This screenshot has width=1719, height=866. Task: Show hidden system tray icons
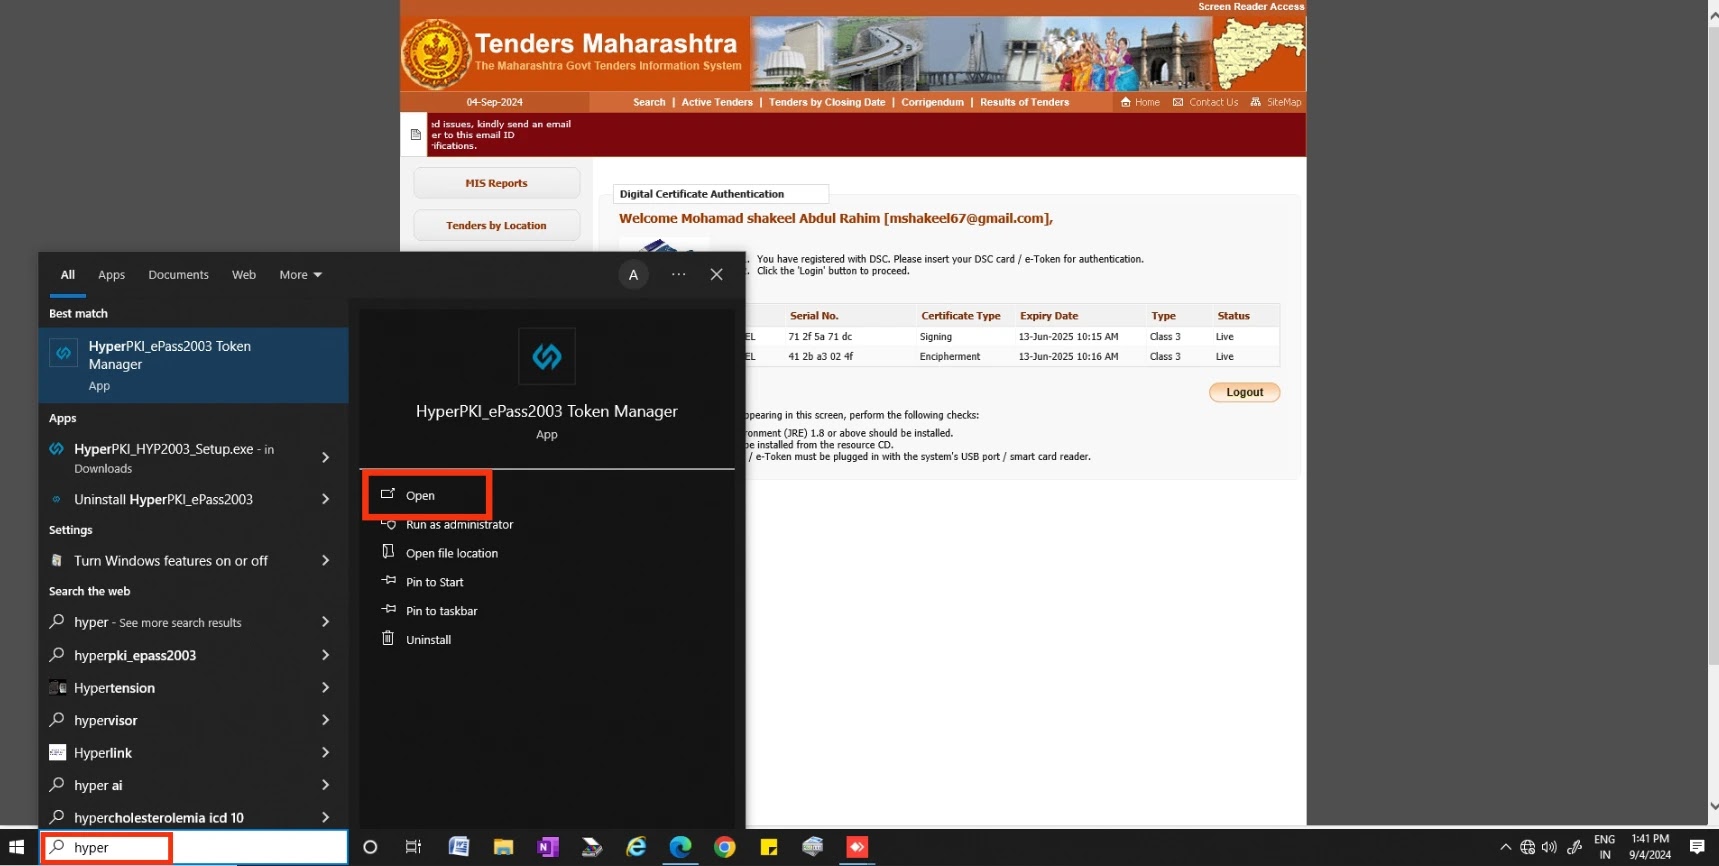pyautogui.click(x=1505, y=847)
